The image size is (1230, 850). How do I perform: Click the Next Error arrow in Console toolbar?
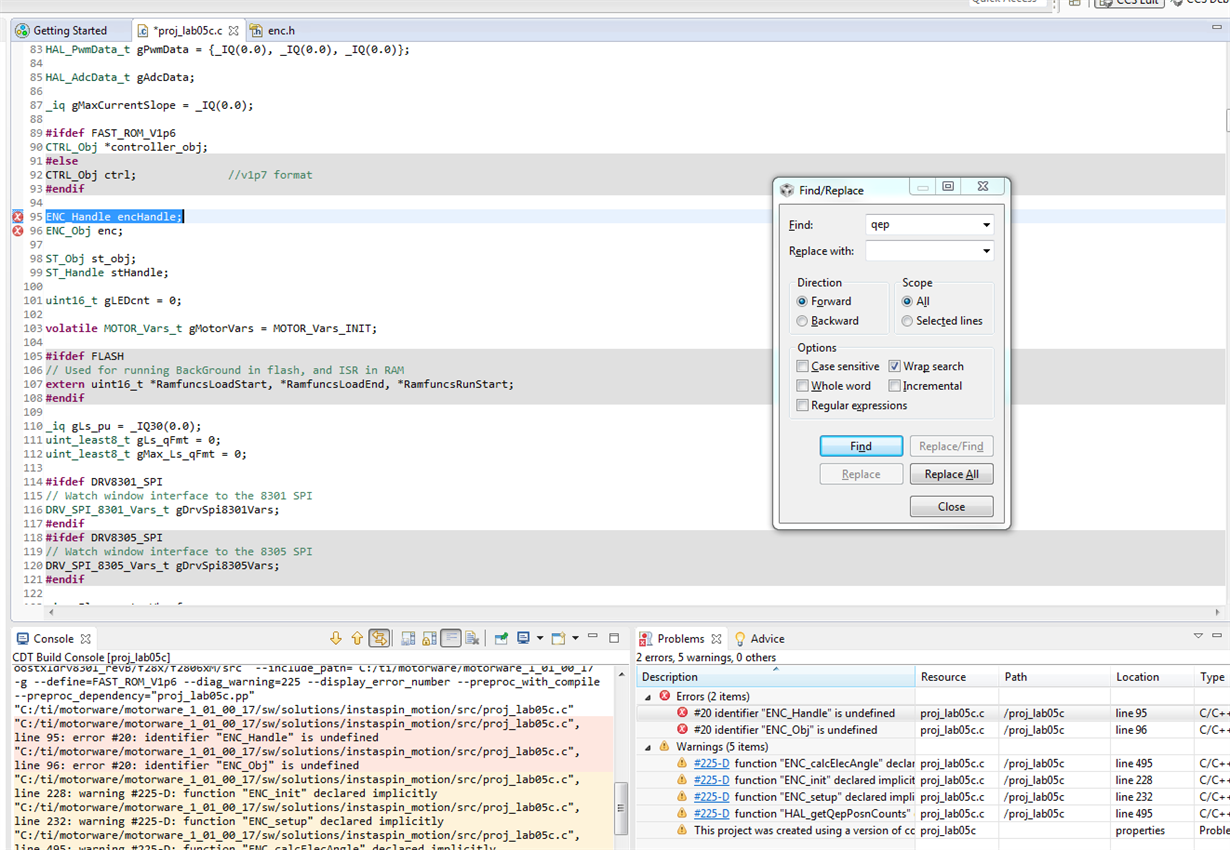(x=336, y=638)
